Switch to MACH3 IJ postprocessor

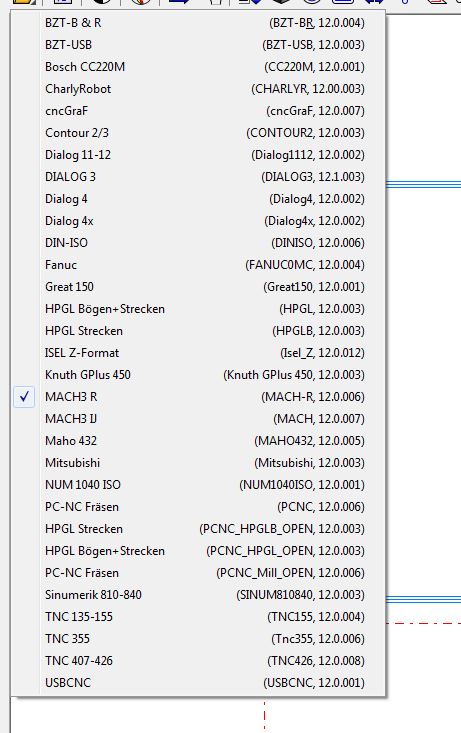(198, 419)
